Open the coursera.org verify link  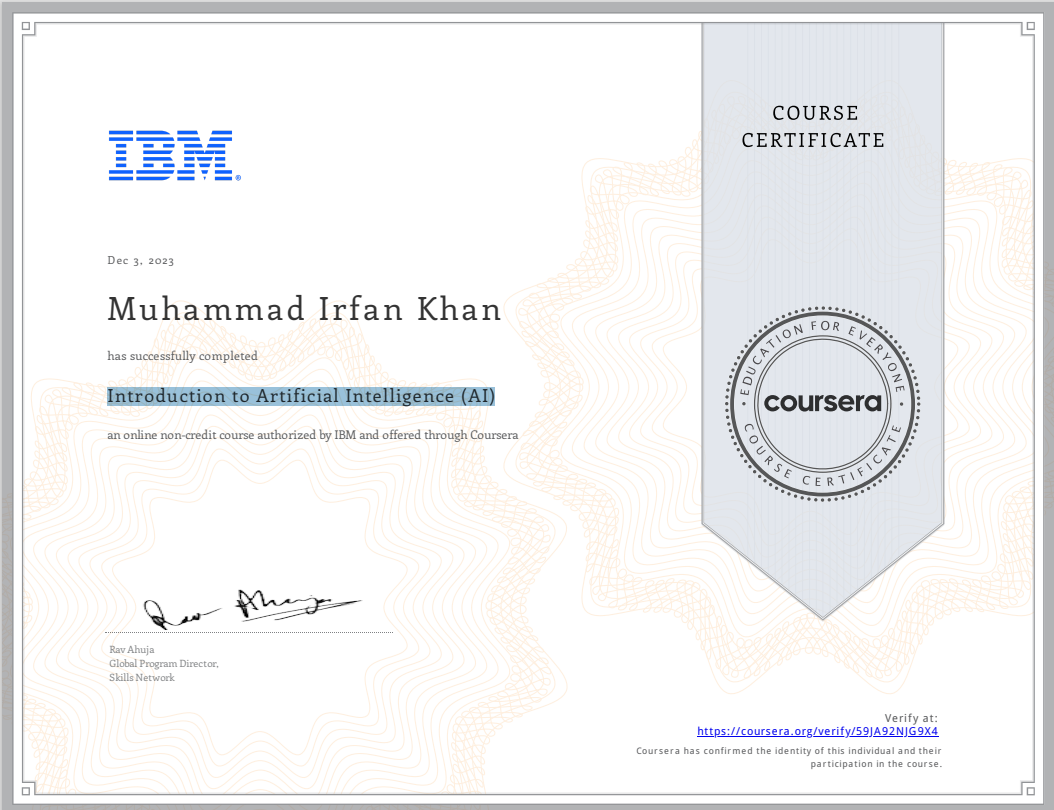(x=817, y=731)
